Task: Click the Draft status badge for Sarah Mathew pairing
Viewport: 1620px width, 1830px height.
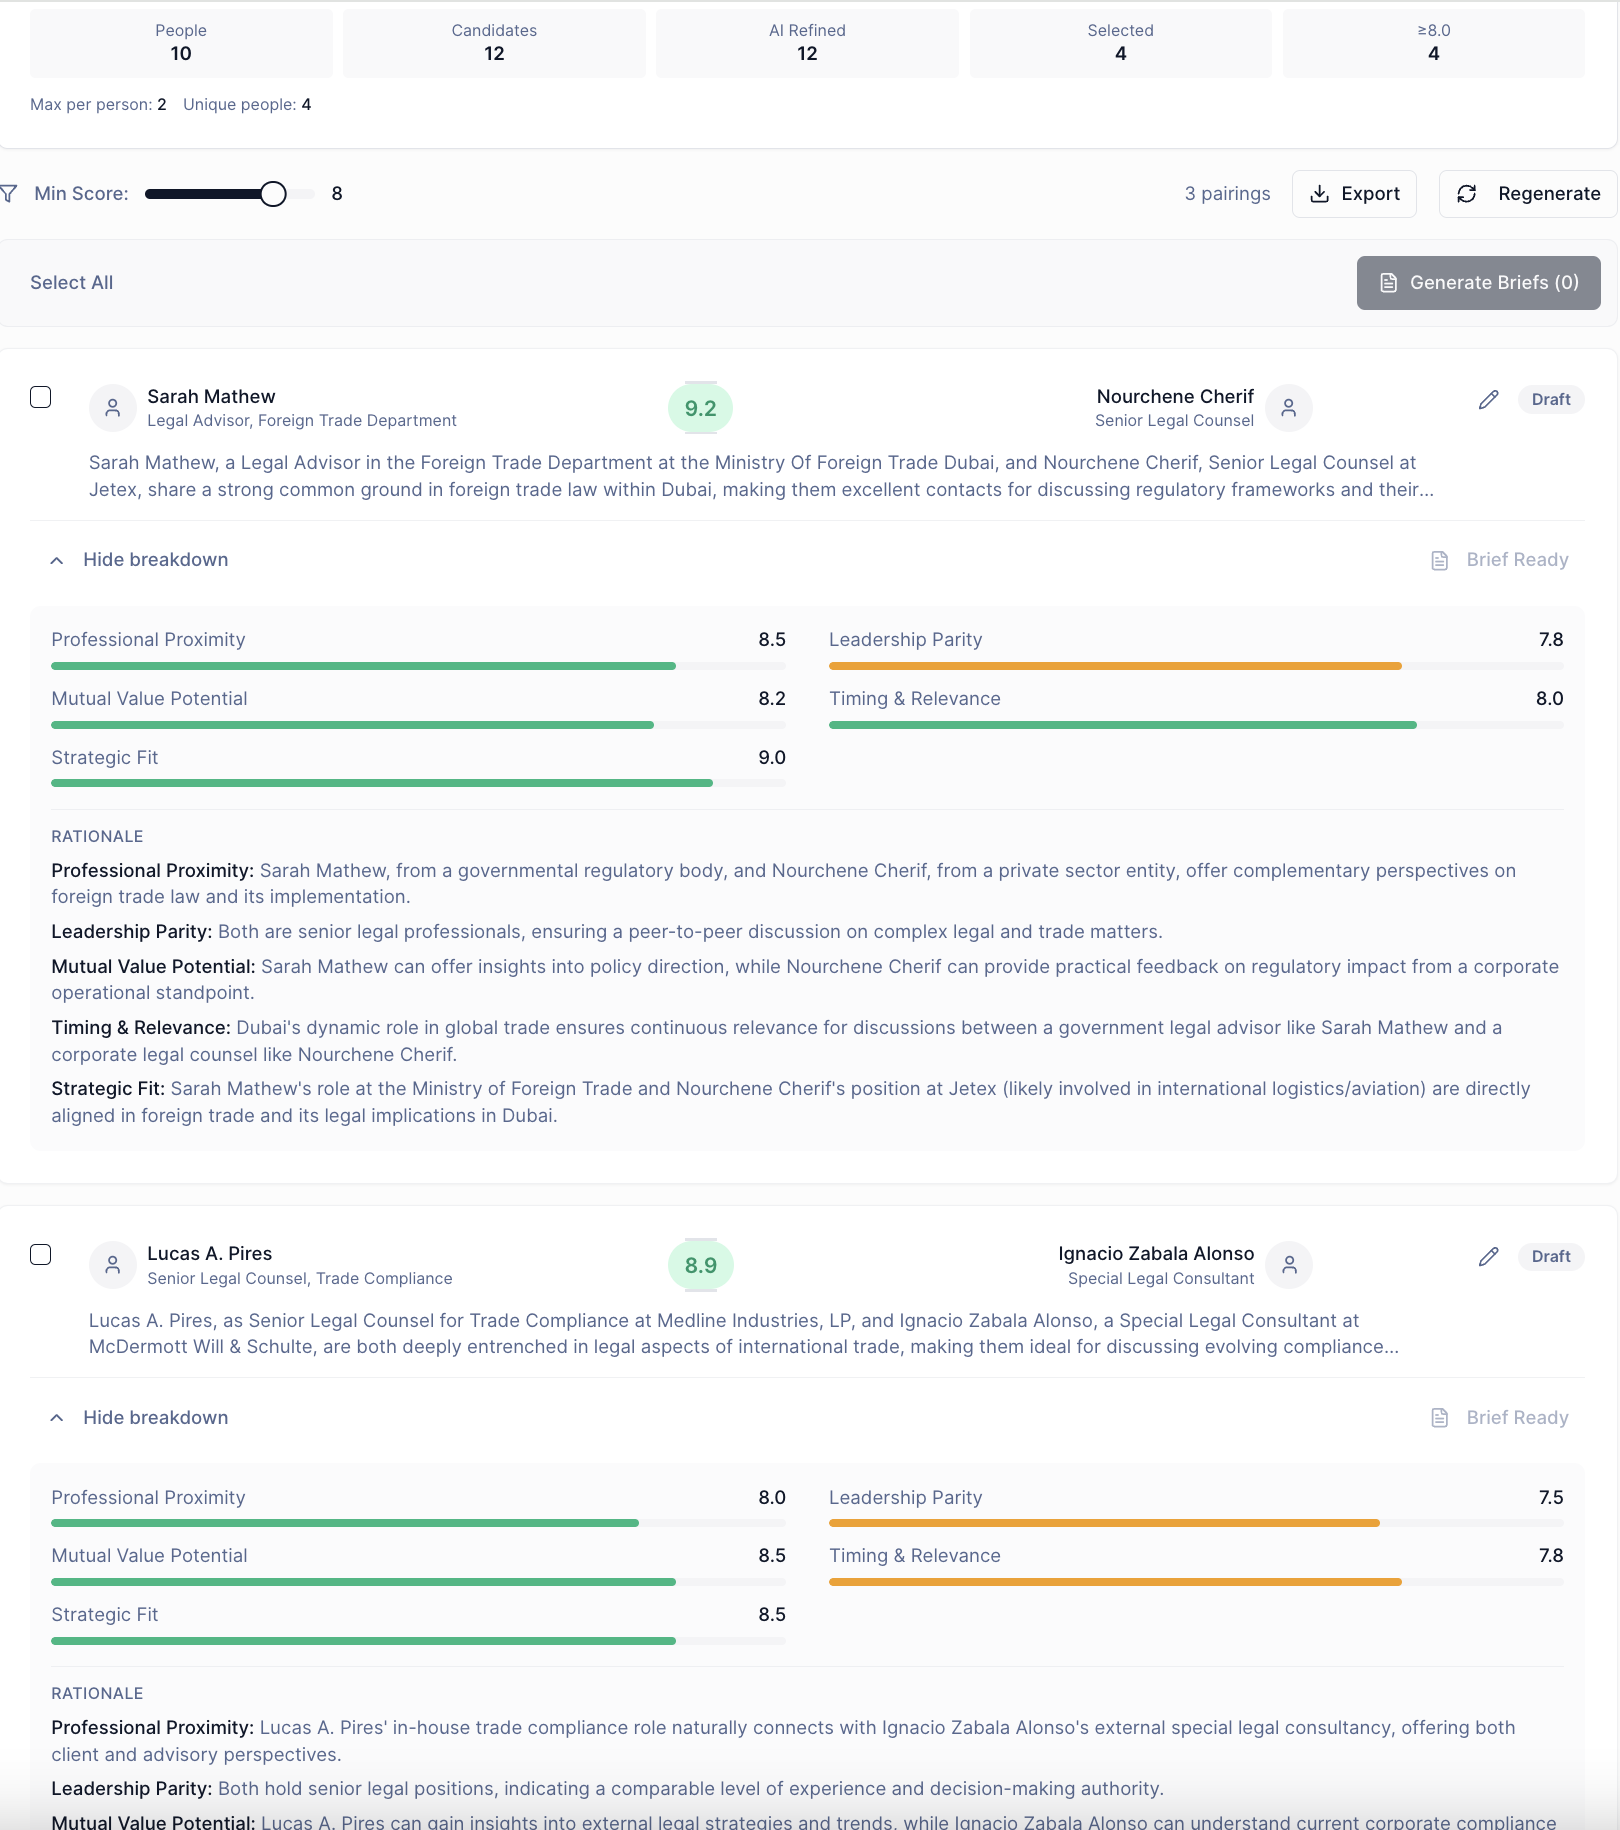Action: [1551, 399]
